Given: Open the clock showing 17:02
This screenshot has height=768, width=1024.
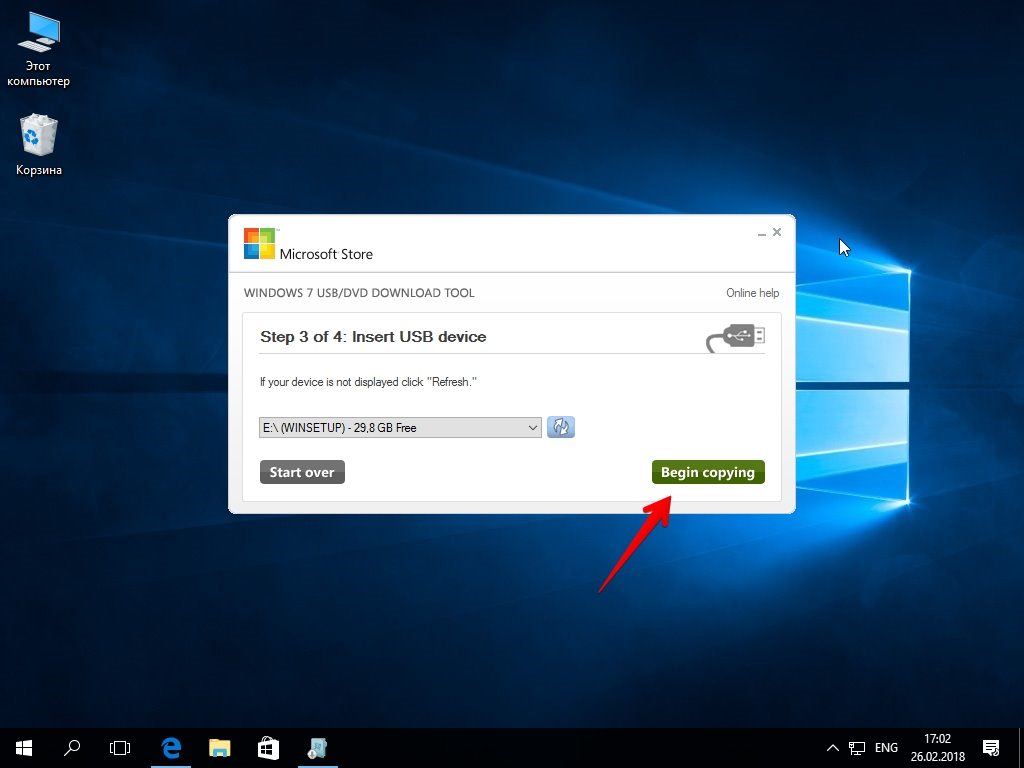Looking at the screenshot, I should [x=938, y=748].
